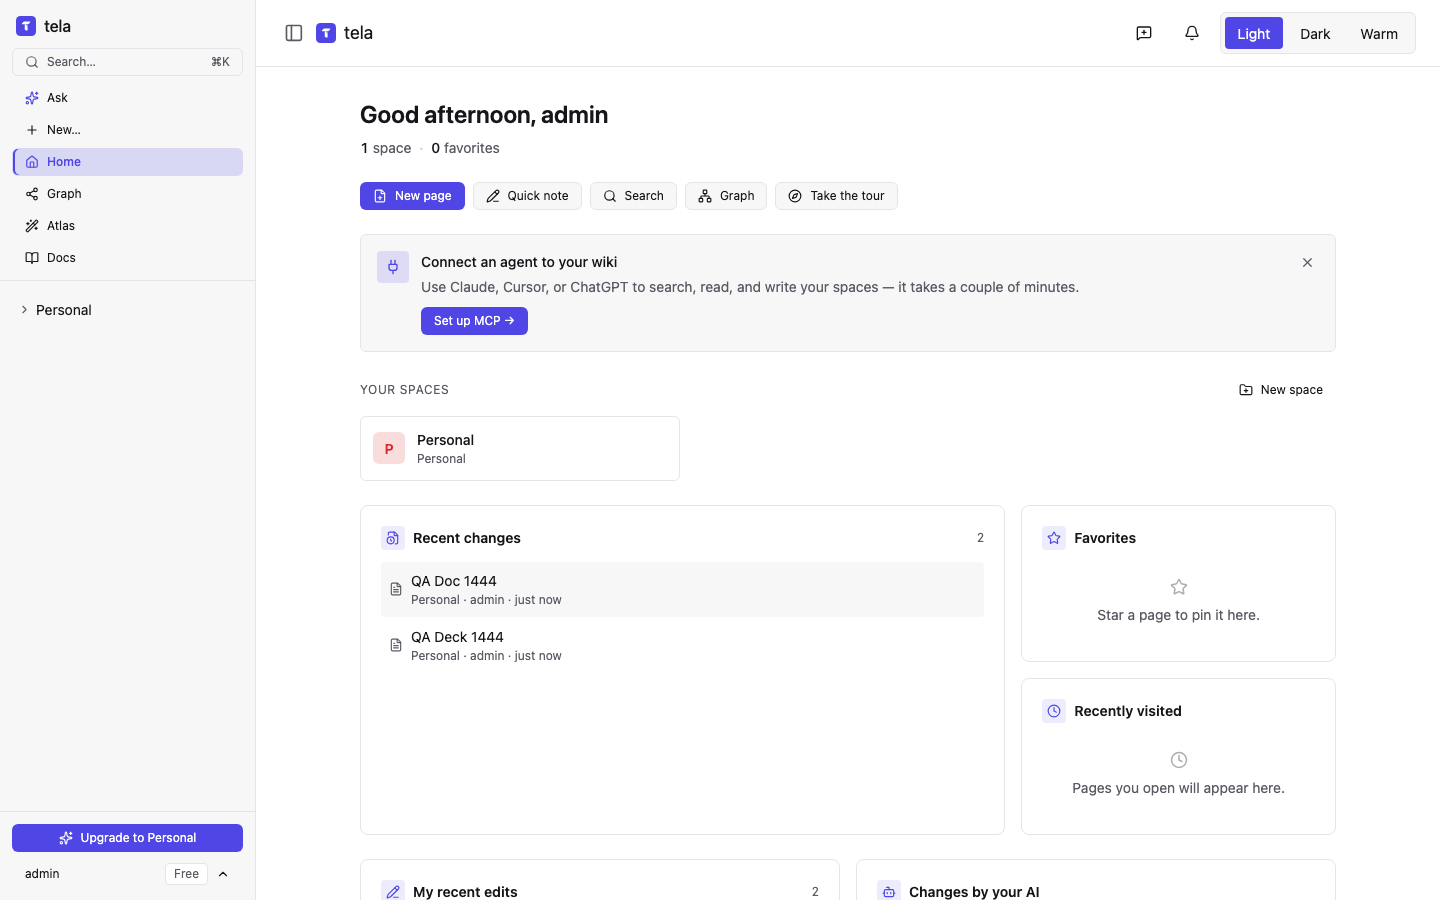Open Docs in the sidebar
Image resolution: width=1440 pixels, height=900 pixels.
click(127, 258)
